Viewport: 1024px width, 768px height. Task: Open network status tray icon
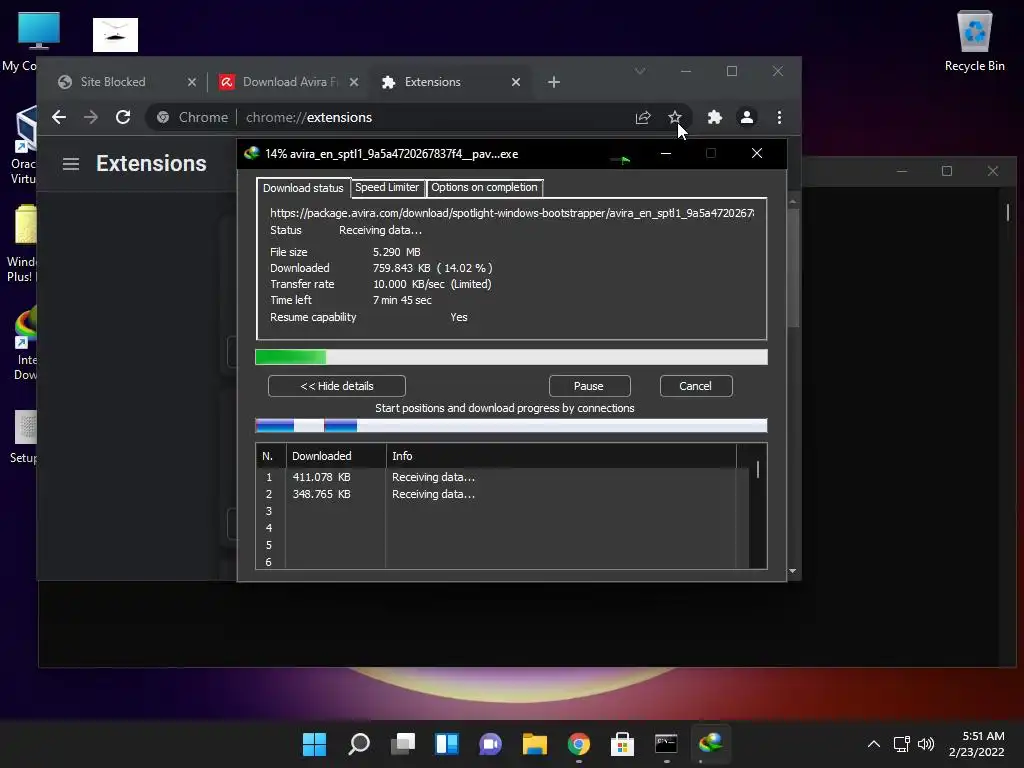pos(901,744)
